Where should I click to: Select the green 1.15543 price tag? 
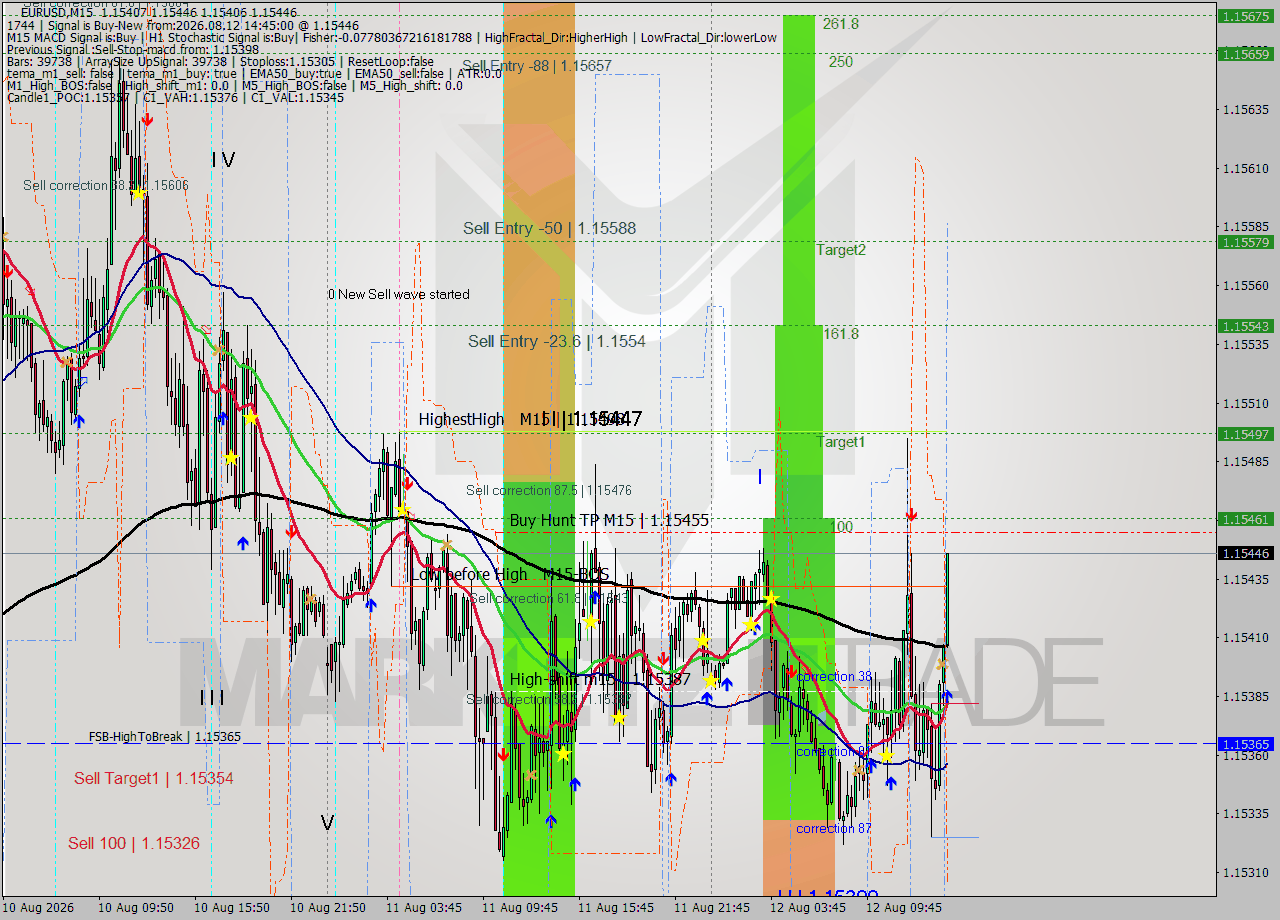(x=1245, y=326)
